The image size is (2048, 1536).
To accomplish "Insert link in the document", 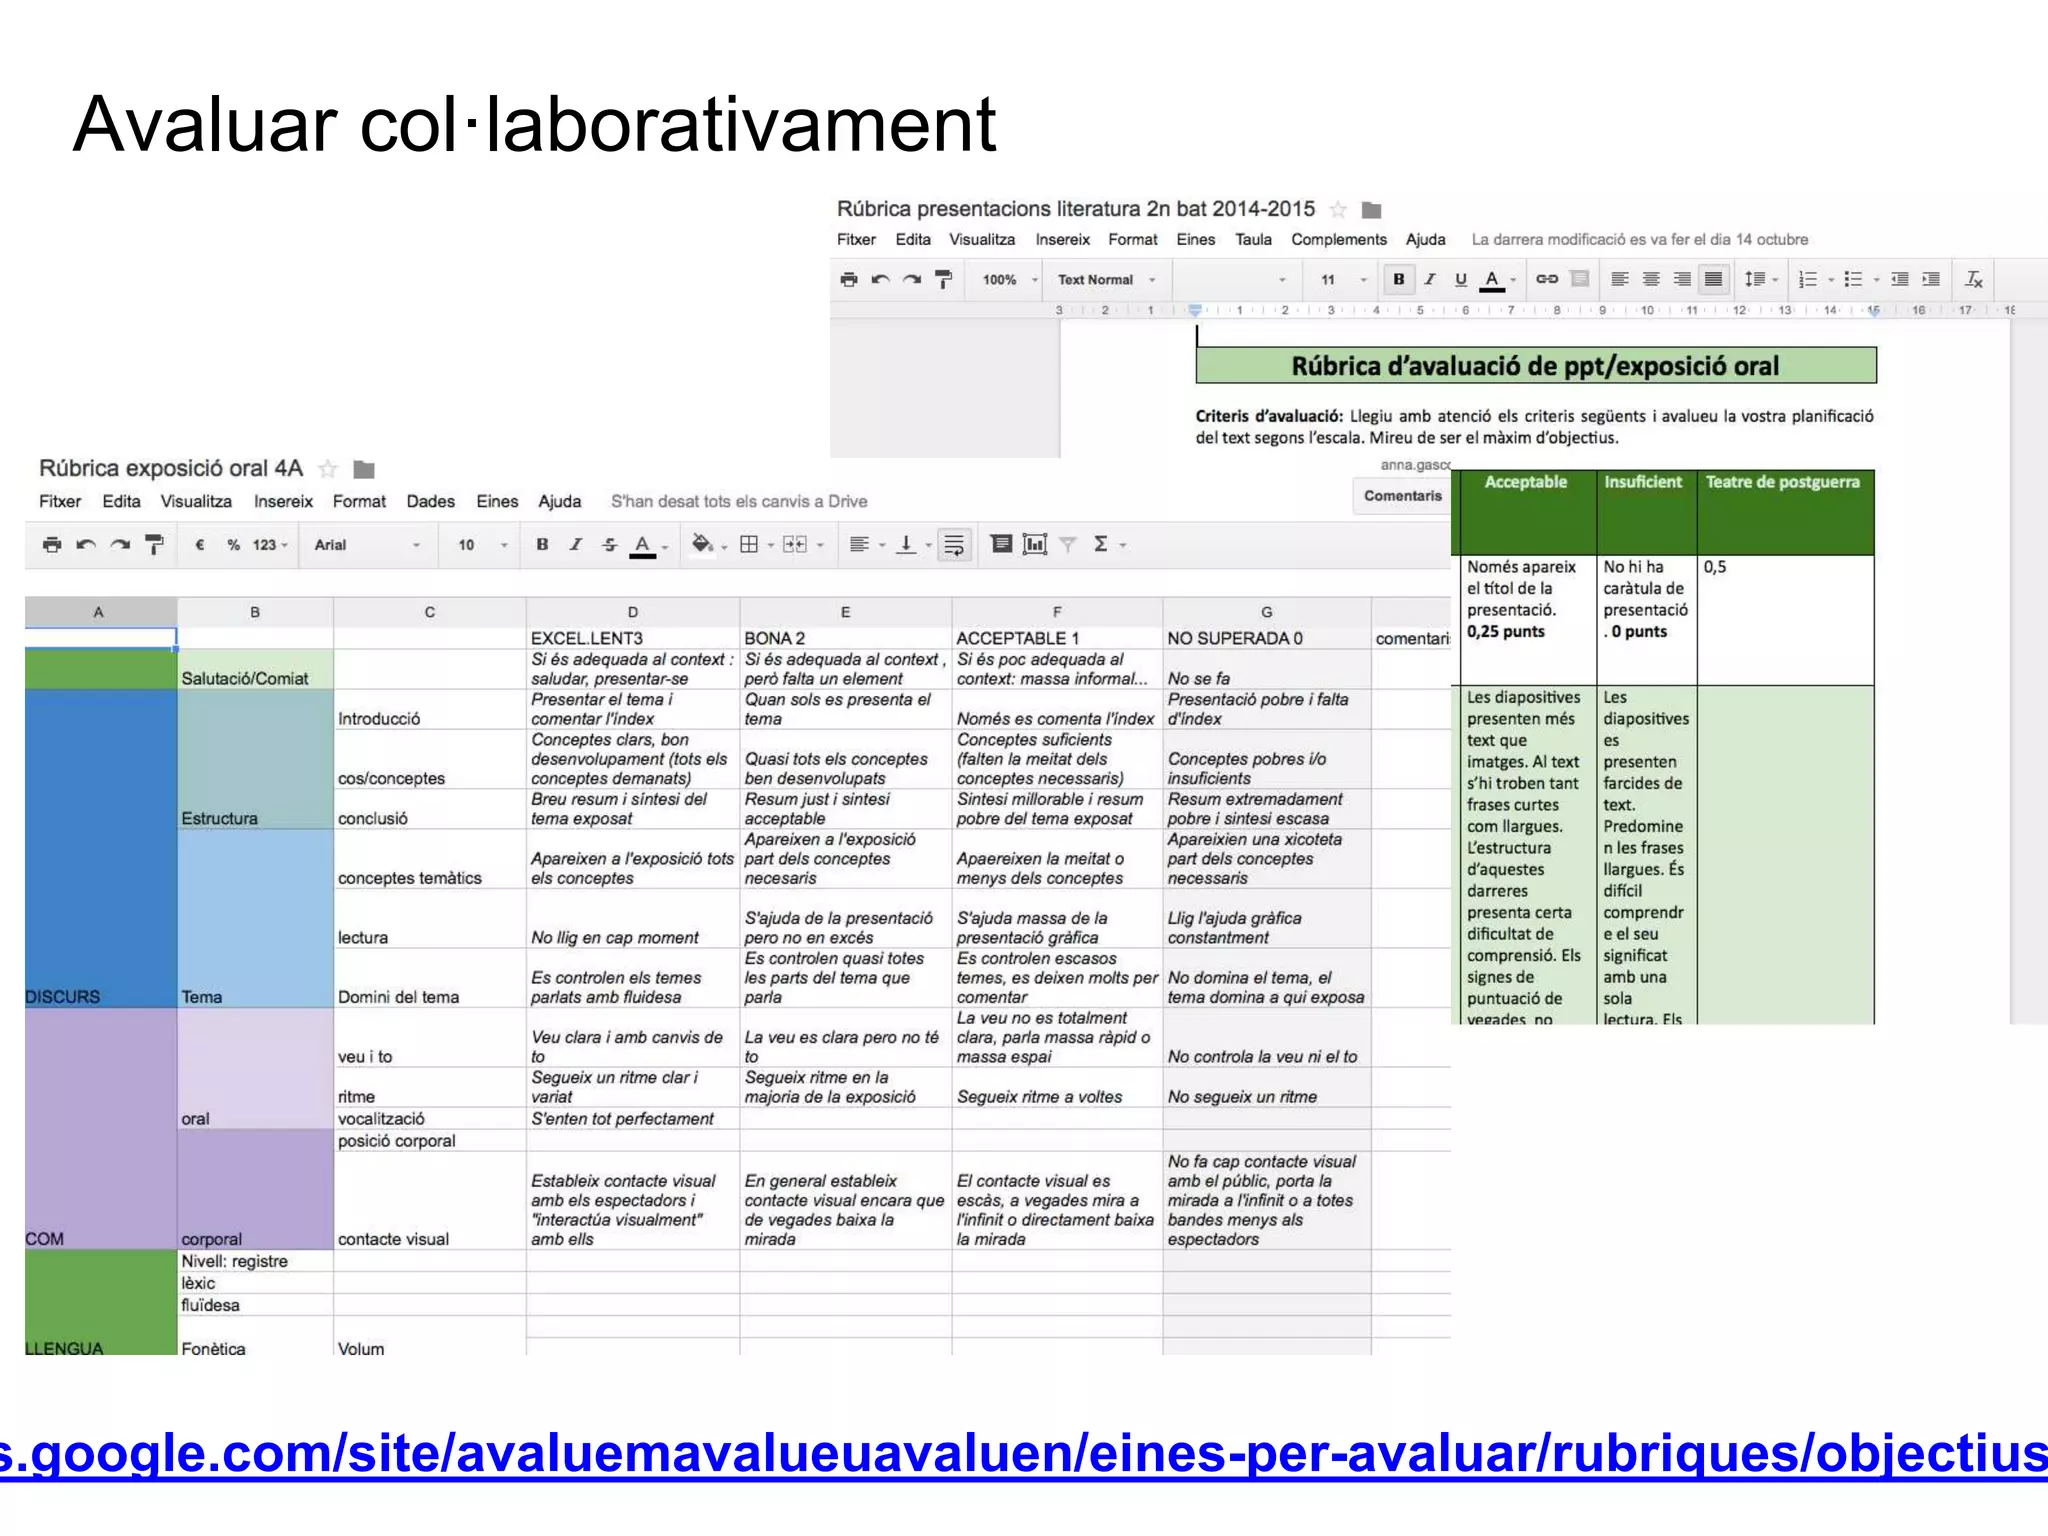I will point(1547,279).
